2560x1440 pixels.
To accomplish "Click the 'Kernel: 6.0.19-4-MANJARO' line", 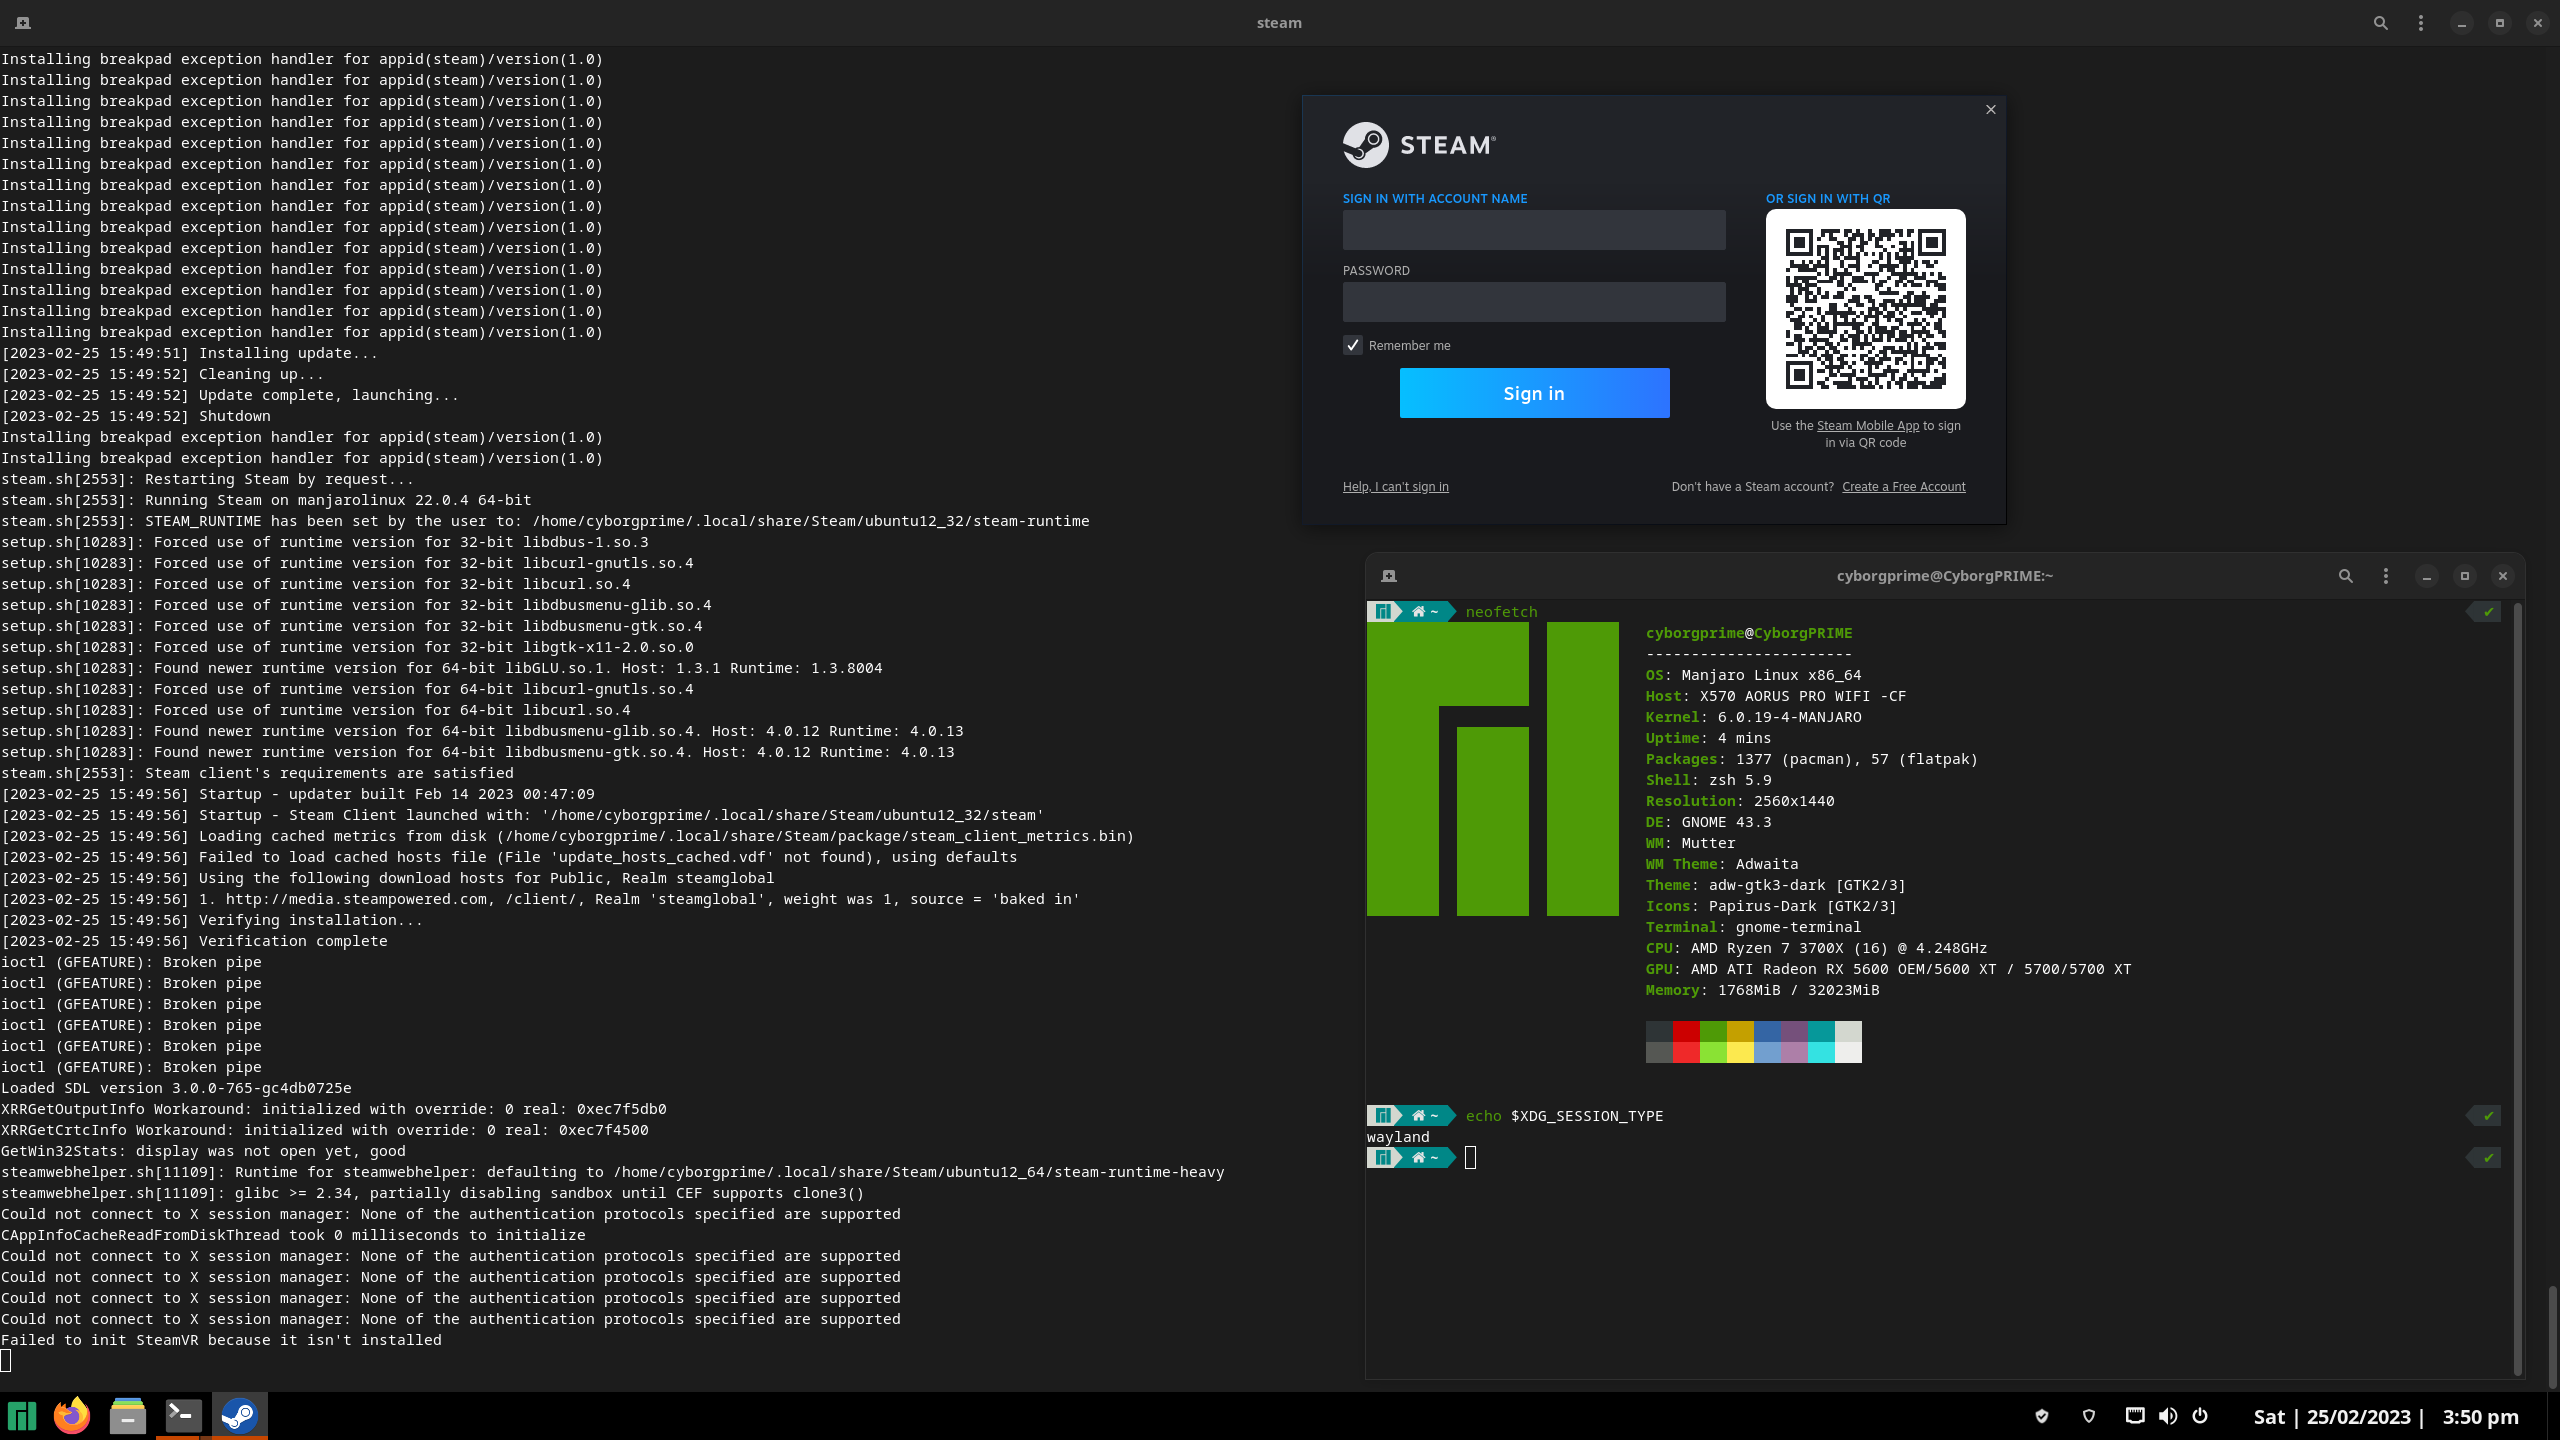I will tap(1754, 717).
